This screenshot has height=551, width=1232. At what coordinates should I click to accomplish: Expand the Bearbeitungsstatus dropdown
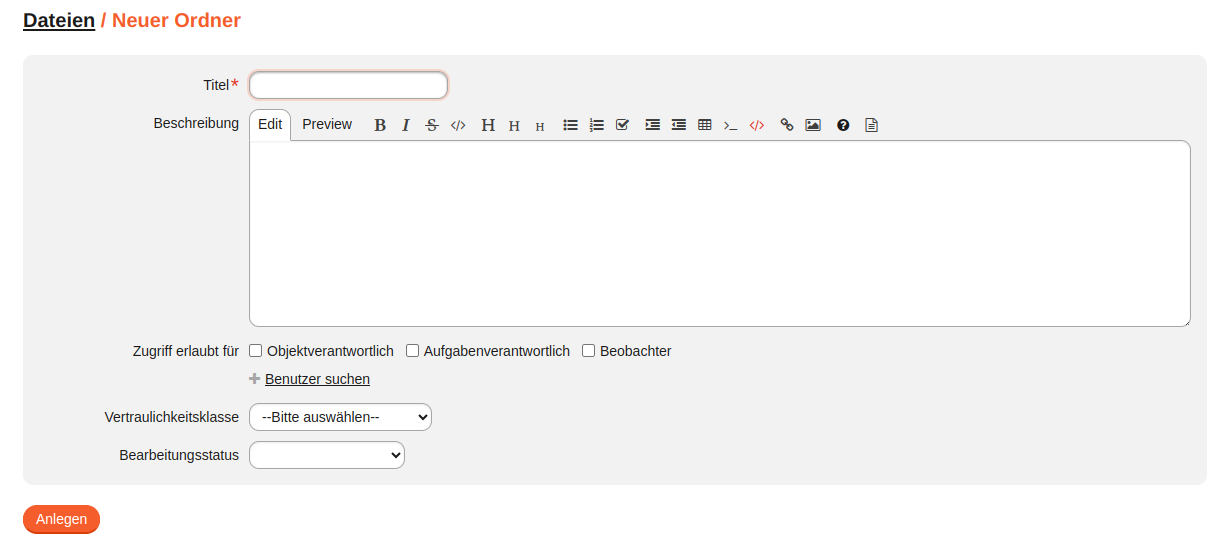(327, 455)
